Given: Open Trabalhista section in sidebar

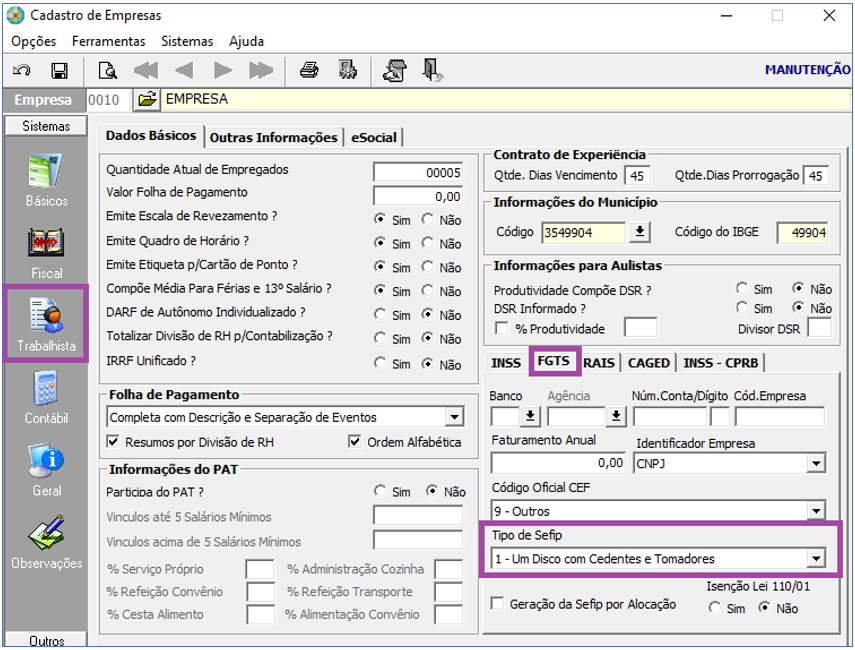Looking at the screenshot, I should [46, 324].
